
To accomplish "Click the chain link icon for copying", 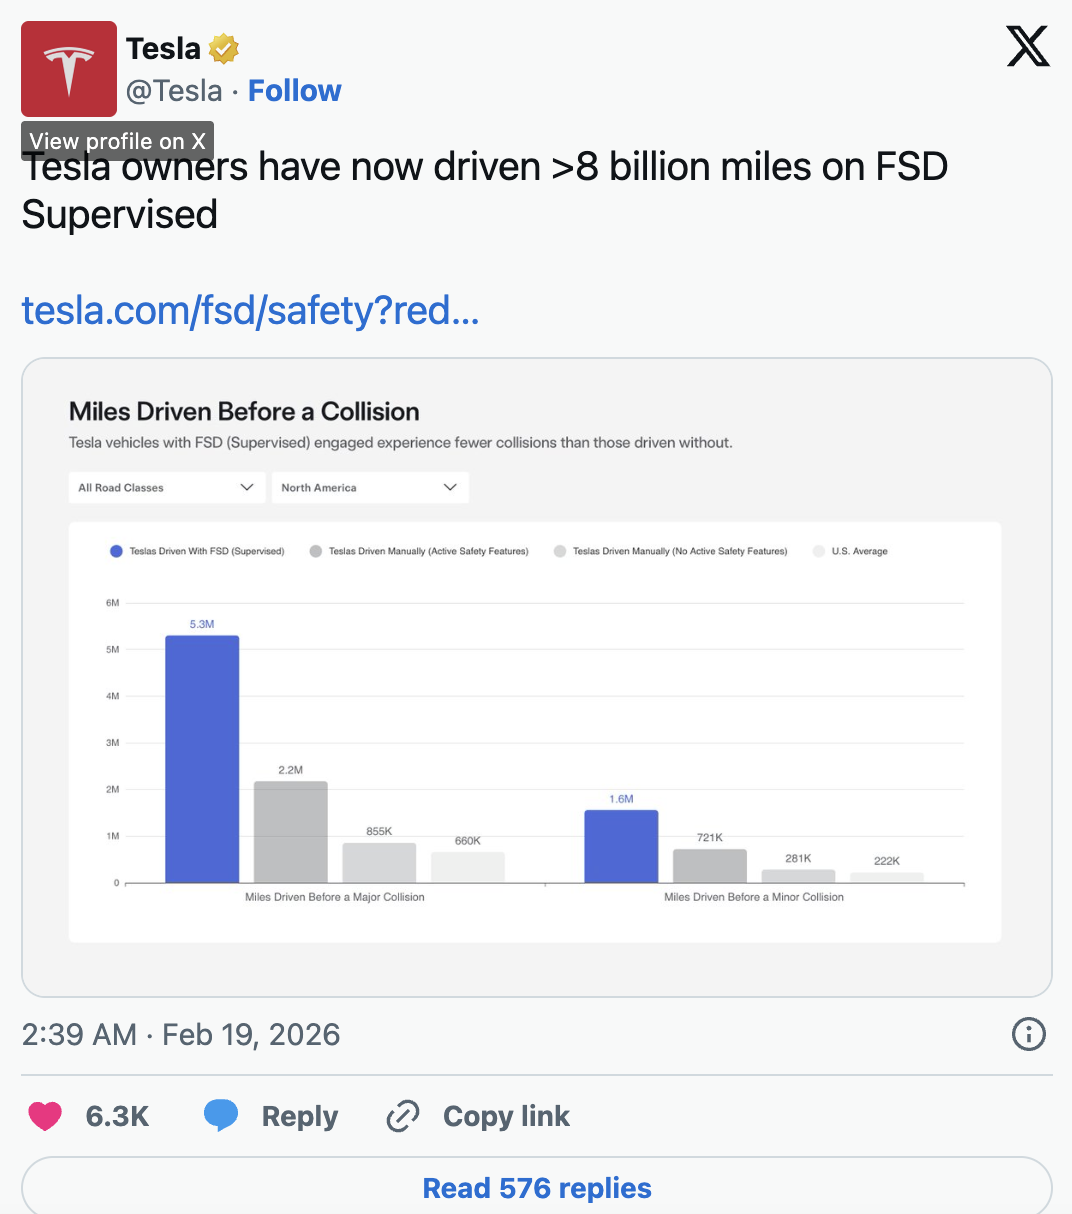I will 403,1114.
